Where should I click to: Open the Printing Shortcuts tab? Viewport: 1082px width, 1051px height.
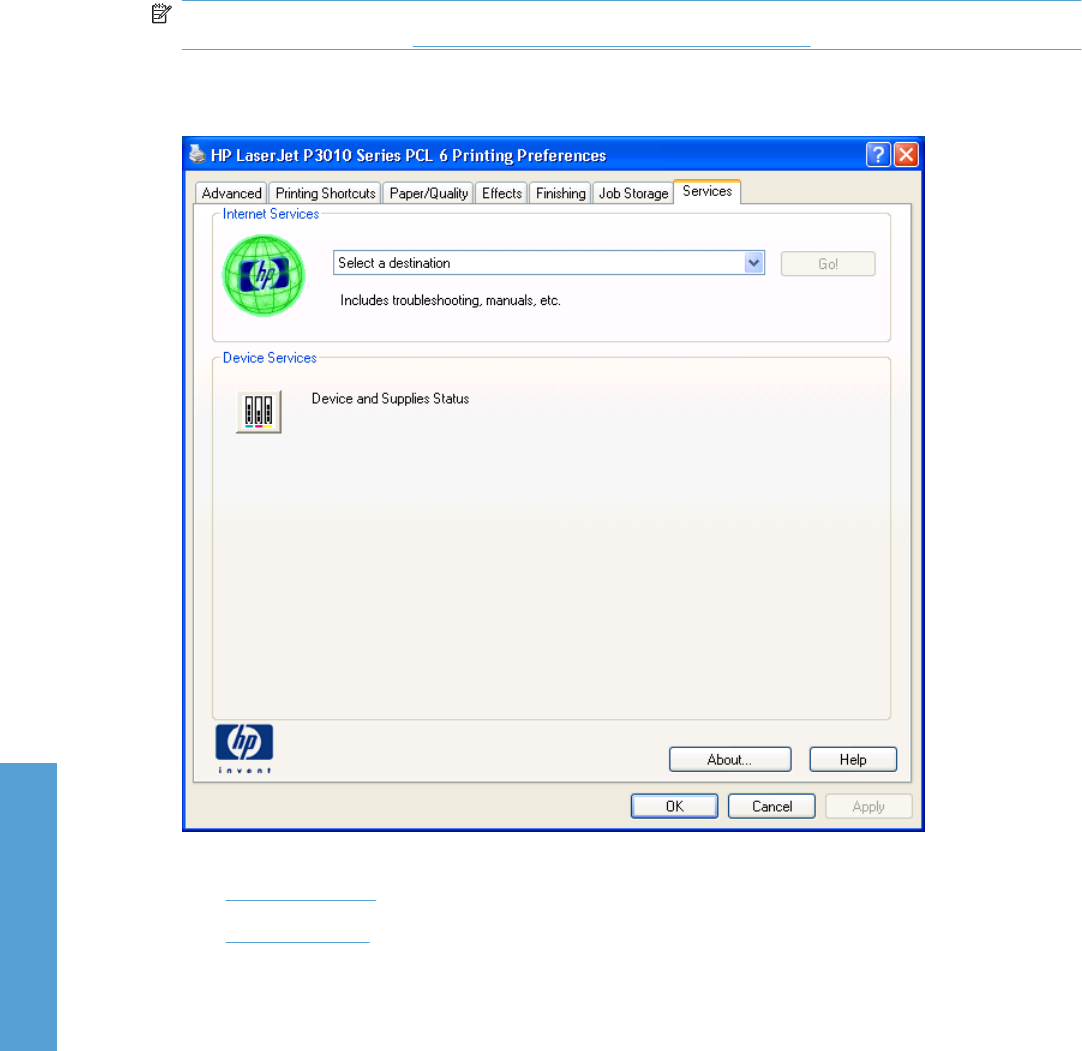325,193
